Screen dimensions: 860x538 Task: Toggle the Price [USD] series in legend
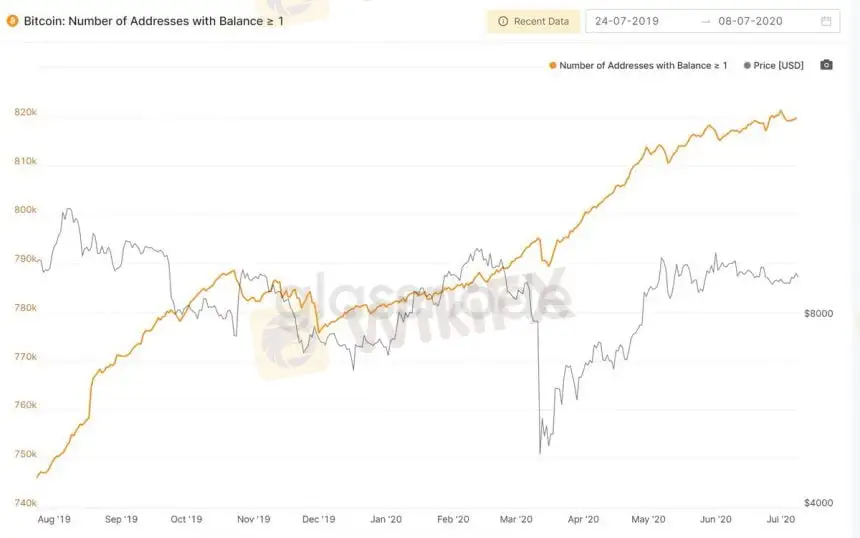(778, 65)
